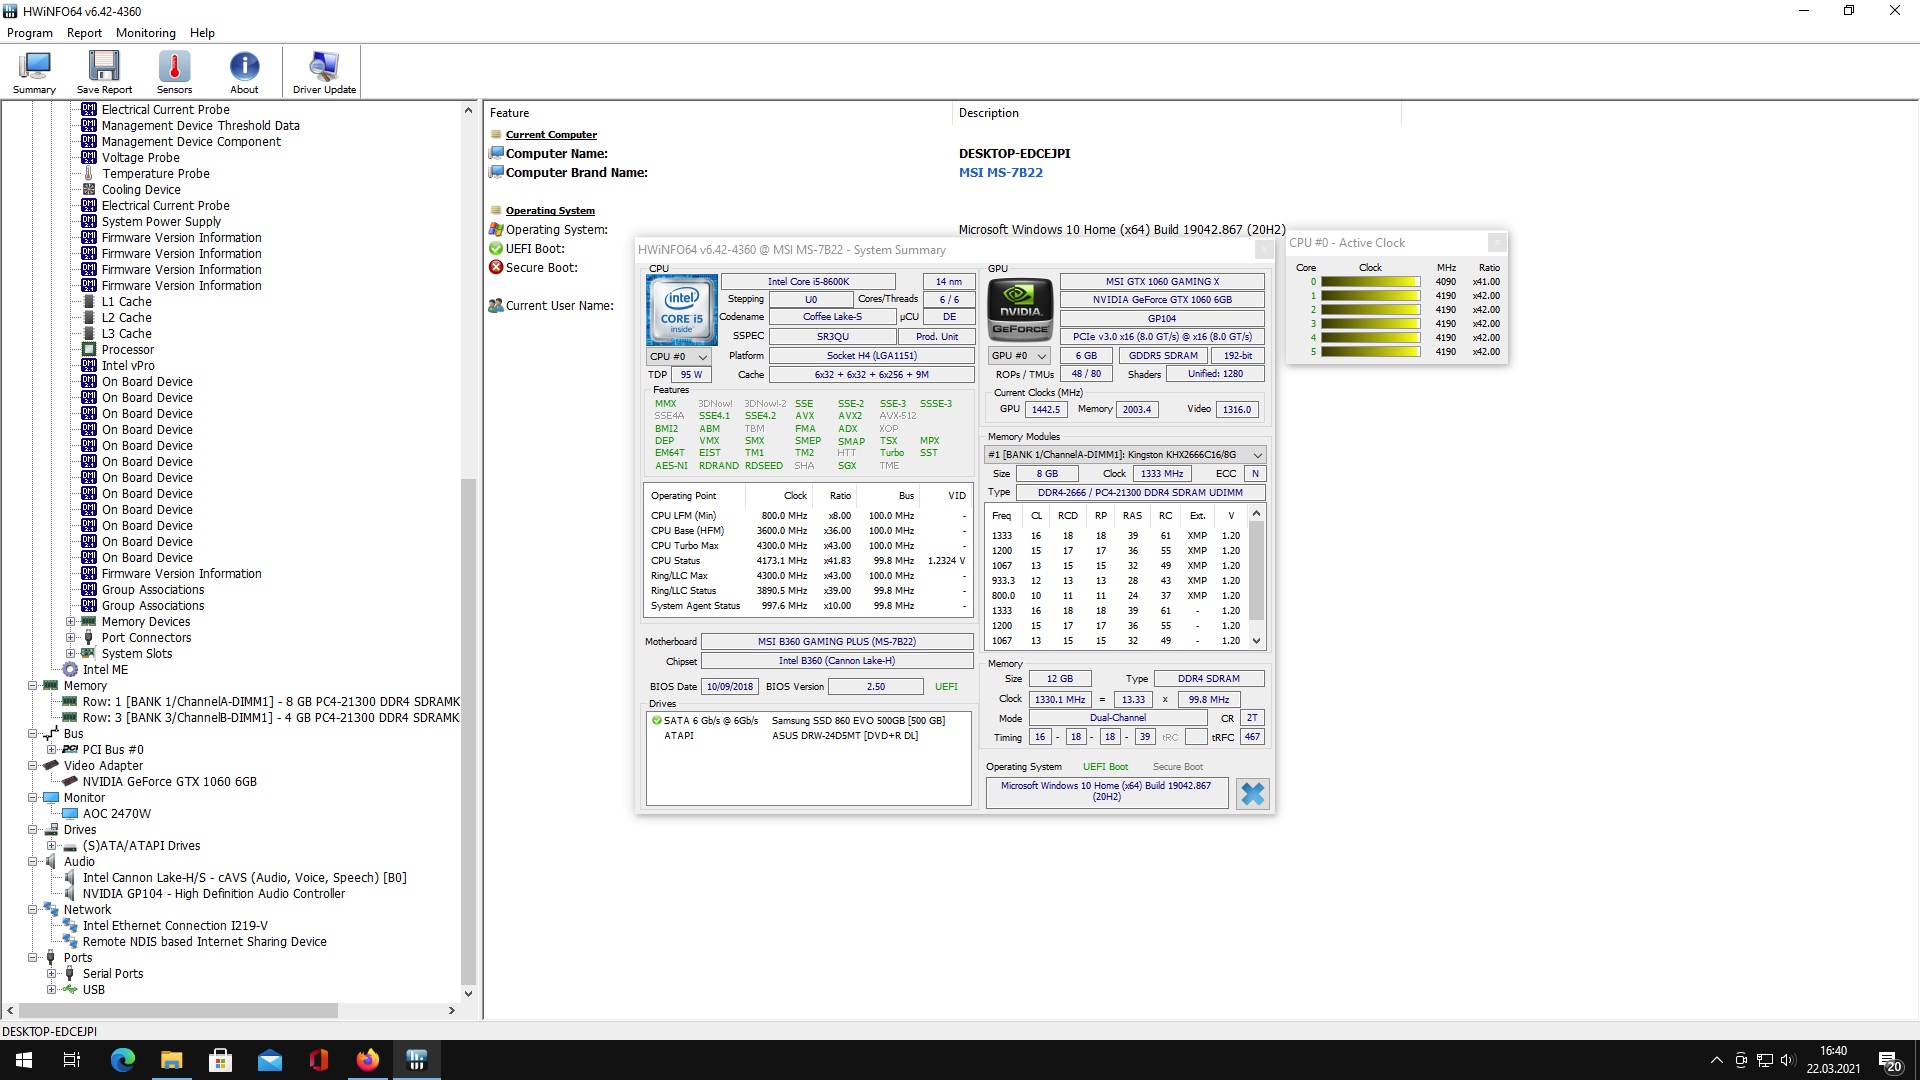
Task: Open the Program menu
Action: point(30,33)
